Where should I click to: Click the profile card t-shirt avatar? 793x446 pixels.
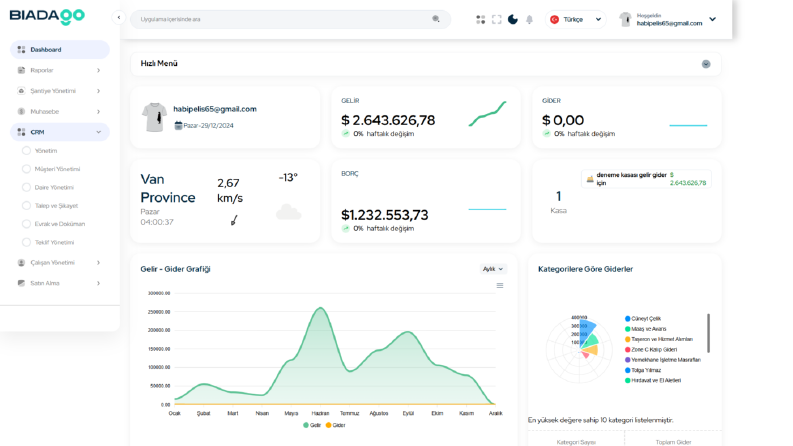point(154,117)
